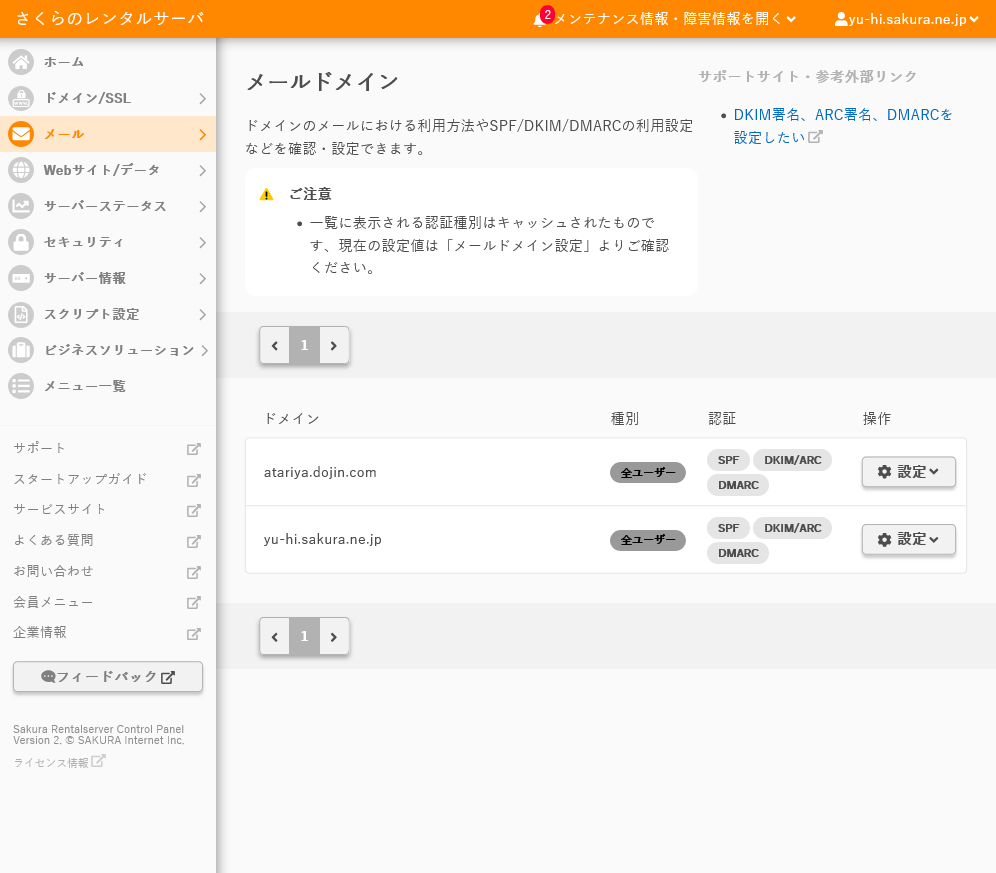Image resolution: width=996 pixels, height=873 pixels.
Task: Click the Home icon in sidebar
Action: click(21, 62)
